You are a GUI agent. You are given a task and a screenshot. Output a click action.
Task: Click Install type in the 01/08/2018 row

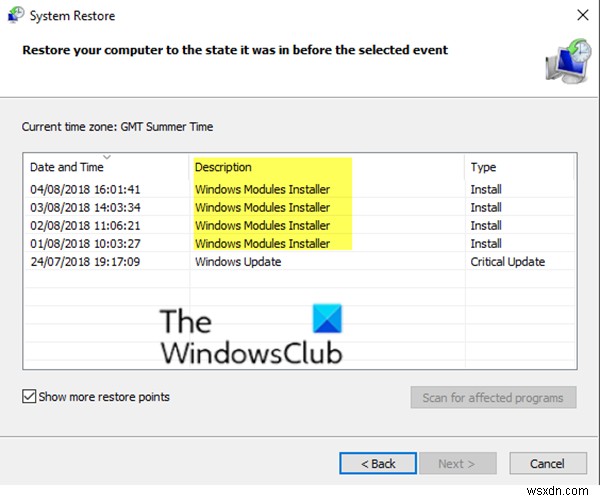(x=486, y=243)
